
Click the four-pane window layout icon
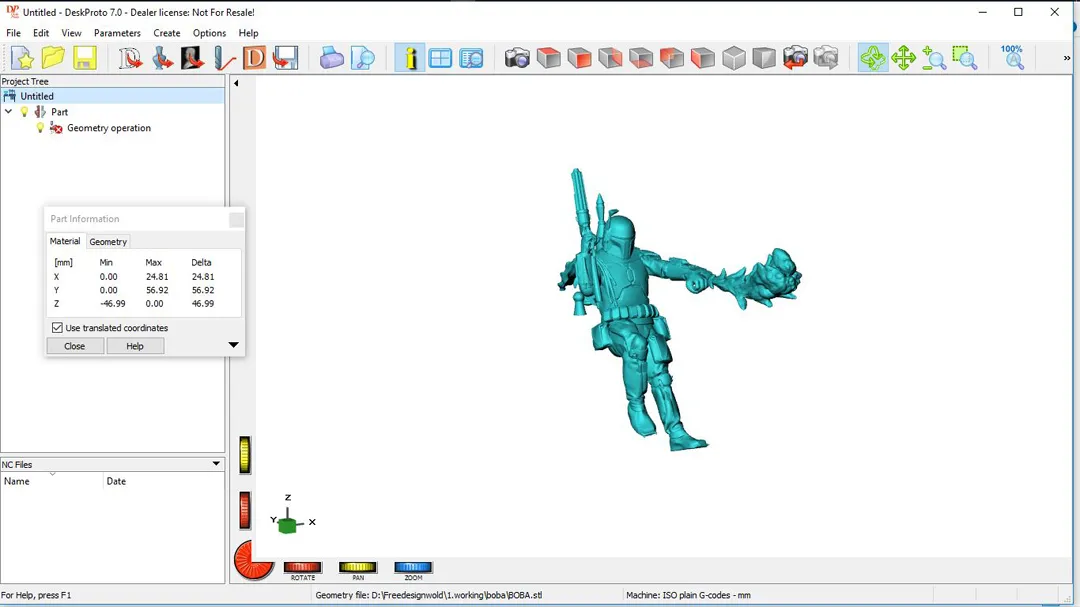[x=440, y=58]
